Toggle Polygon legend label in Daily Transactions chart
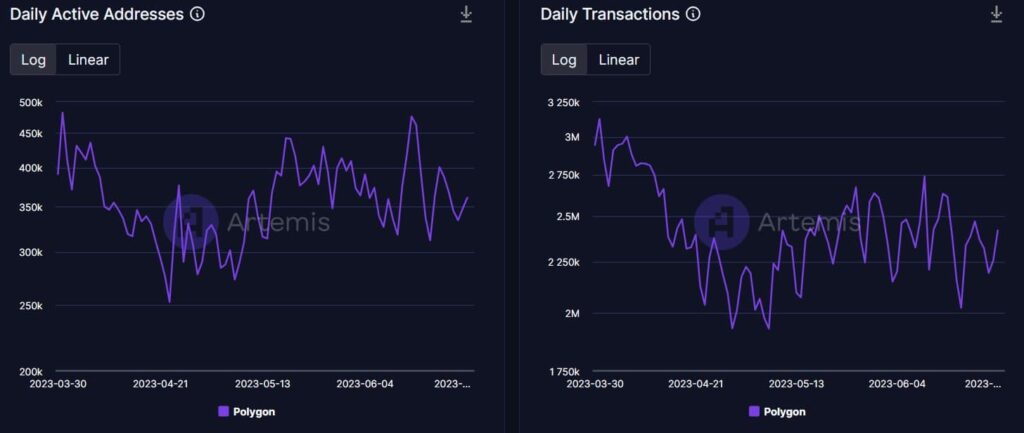The image size is (1024, 433). pyautogui.click(x=784, y=411)
